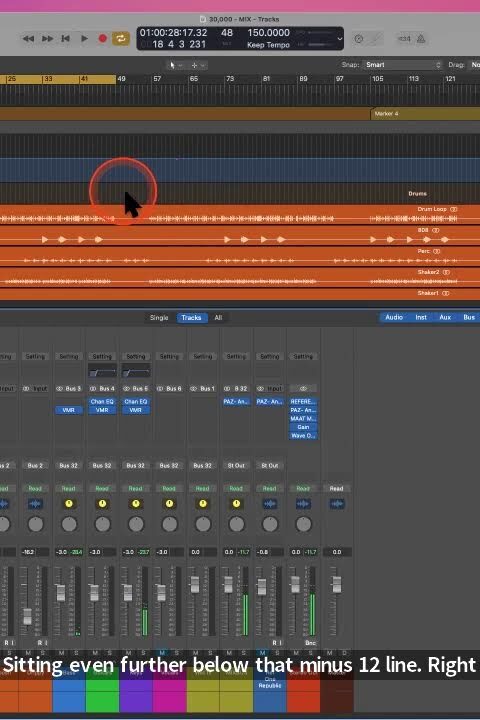Click the Perc region loop icon
The width and height of the screenshot is (480, 720).
click(x=437, y=252)
